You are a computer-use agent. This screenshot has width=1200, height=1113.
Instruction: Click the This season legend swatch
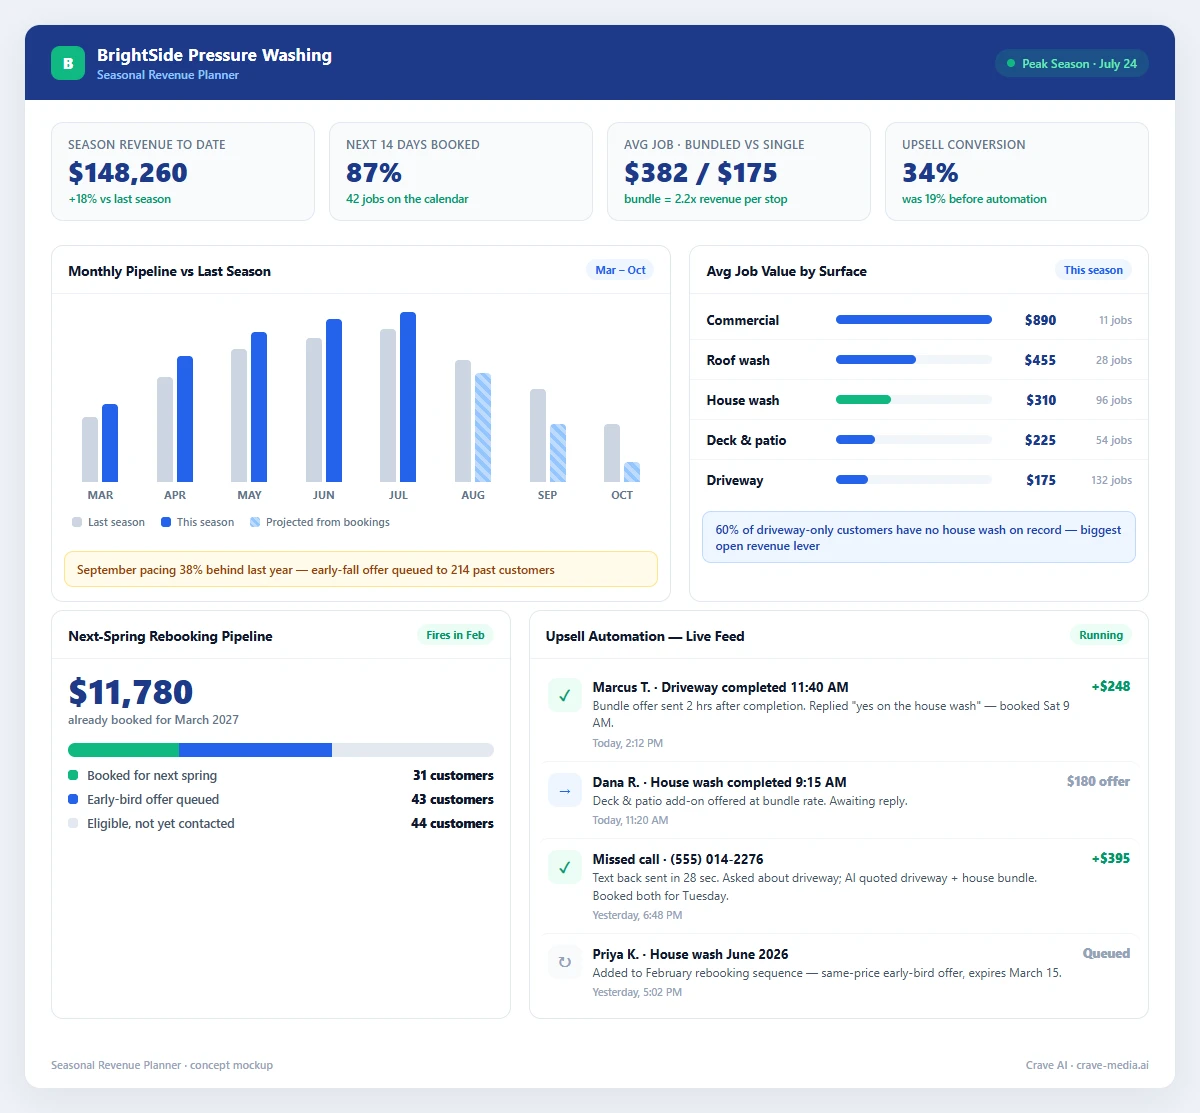[166, 522]
